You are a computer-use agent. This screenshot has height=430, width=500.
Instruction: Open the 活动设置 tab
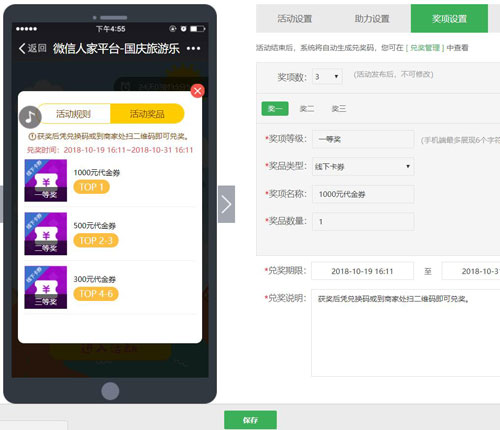coord(295,19)
